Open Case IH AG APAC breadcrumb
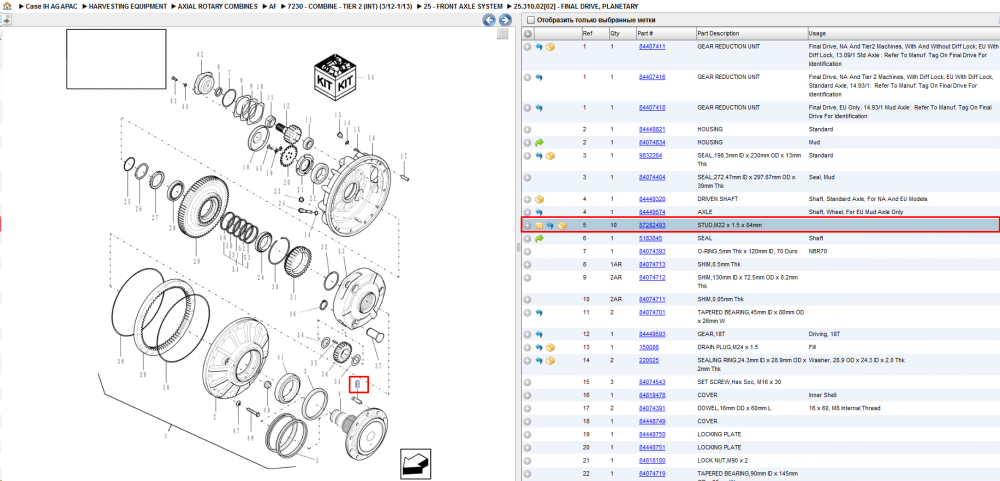Viewport: 1000px width, 481px height. [x=53, y=6]
